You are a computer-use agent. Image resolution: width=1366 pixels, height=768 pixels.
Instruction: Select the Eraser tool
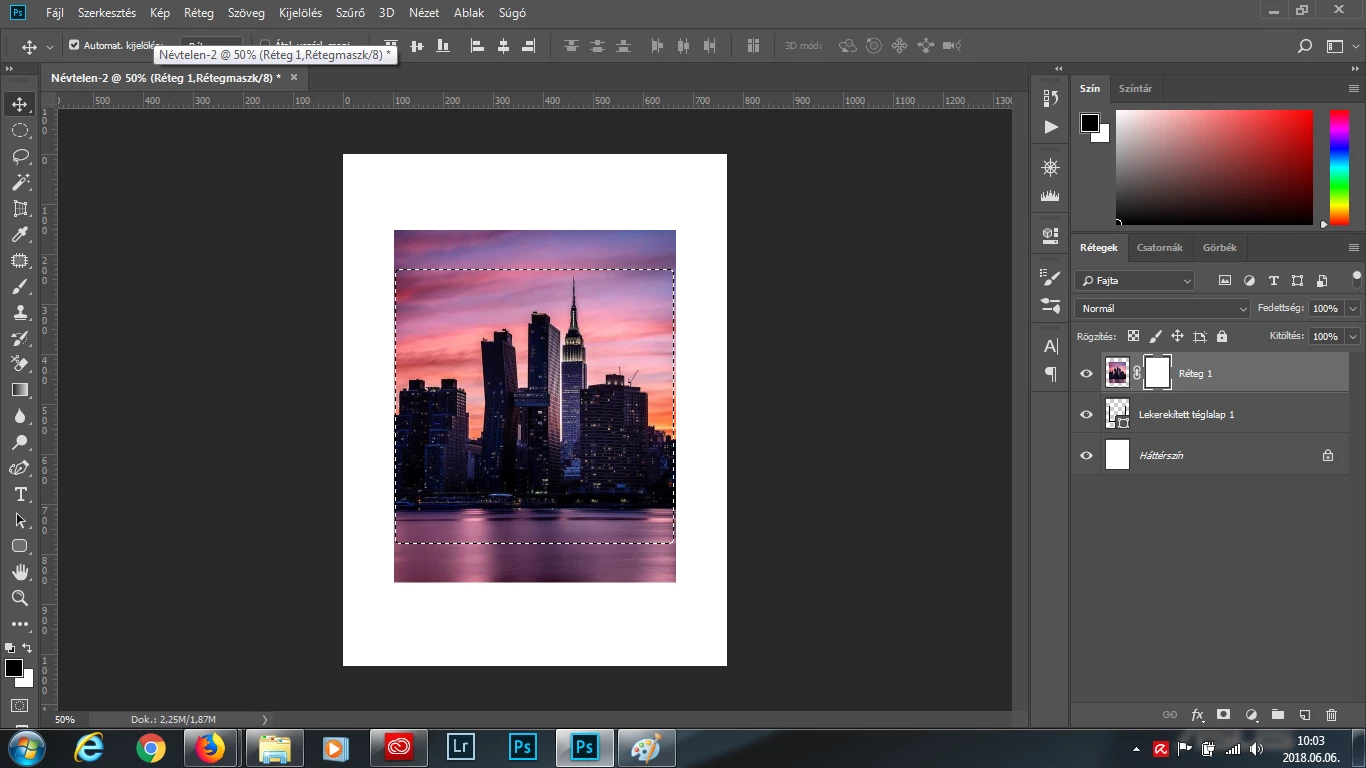[x=20, y=364]
